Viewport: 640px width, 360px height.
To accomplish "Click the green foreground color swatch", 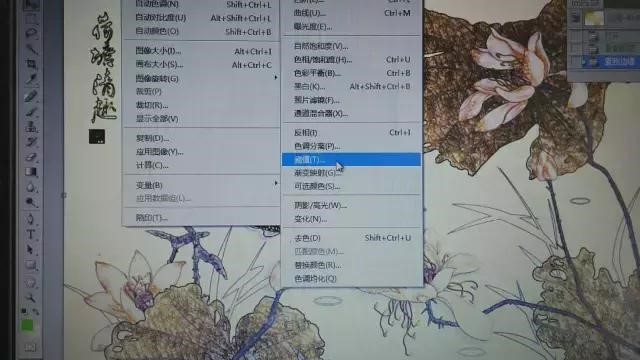I will tap(28, 326).
